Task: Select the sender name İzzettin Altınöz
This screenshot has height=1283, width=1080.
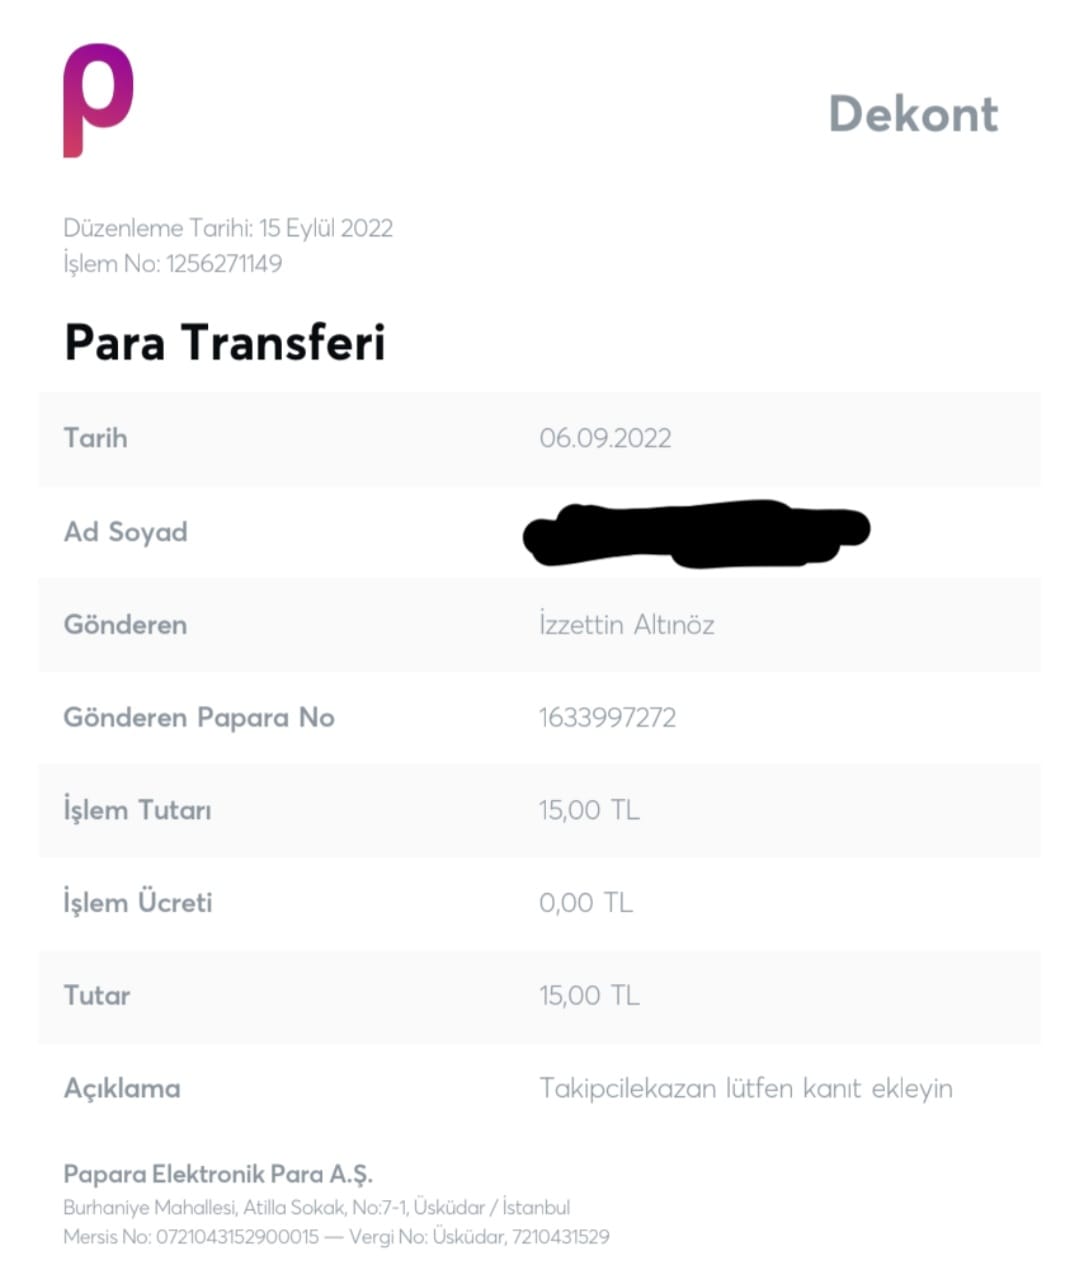Action: coord(627,625)
